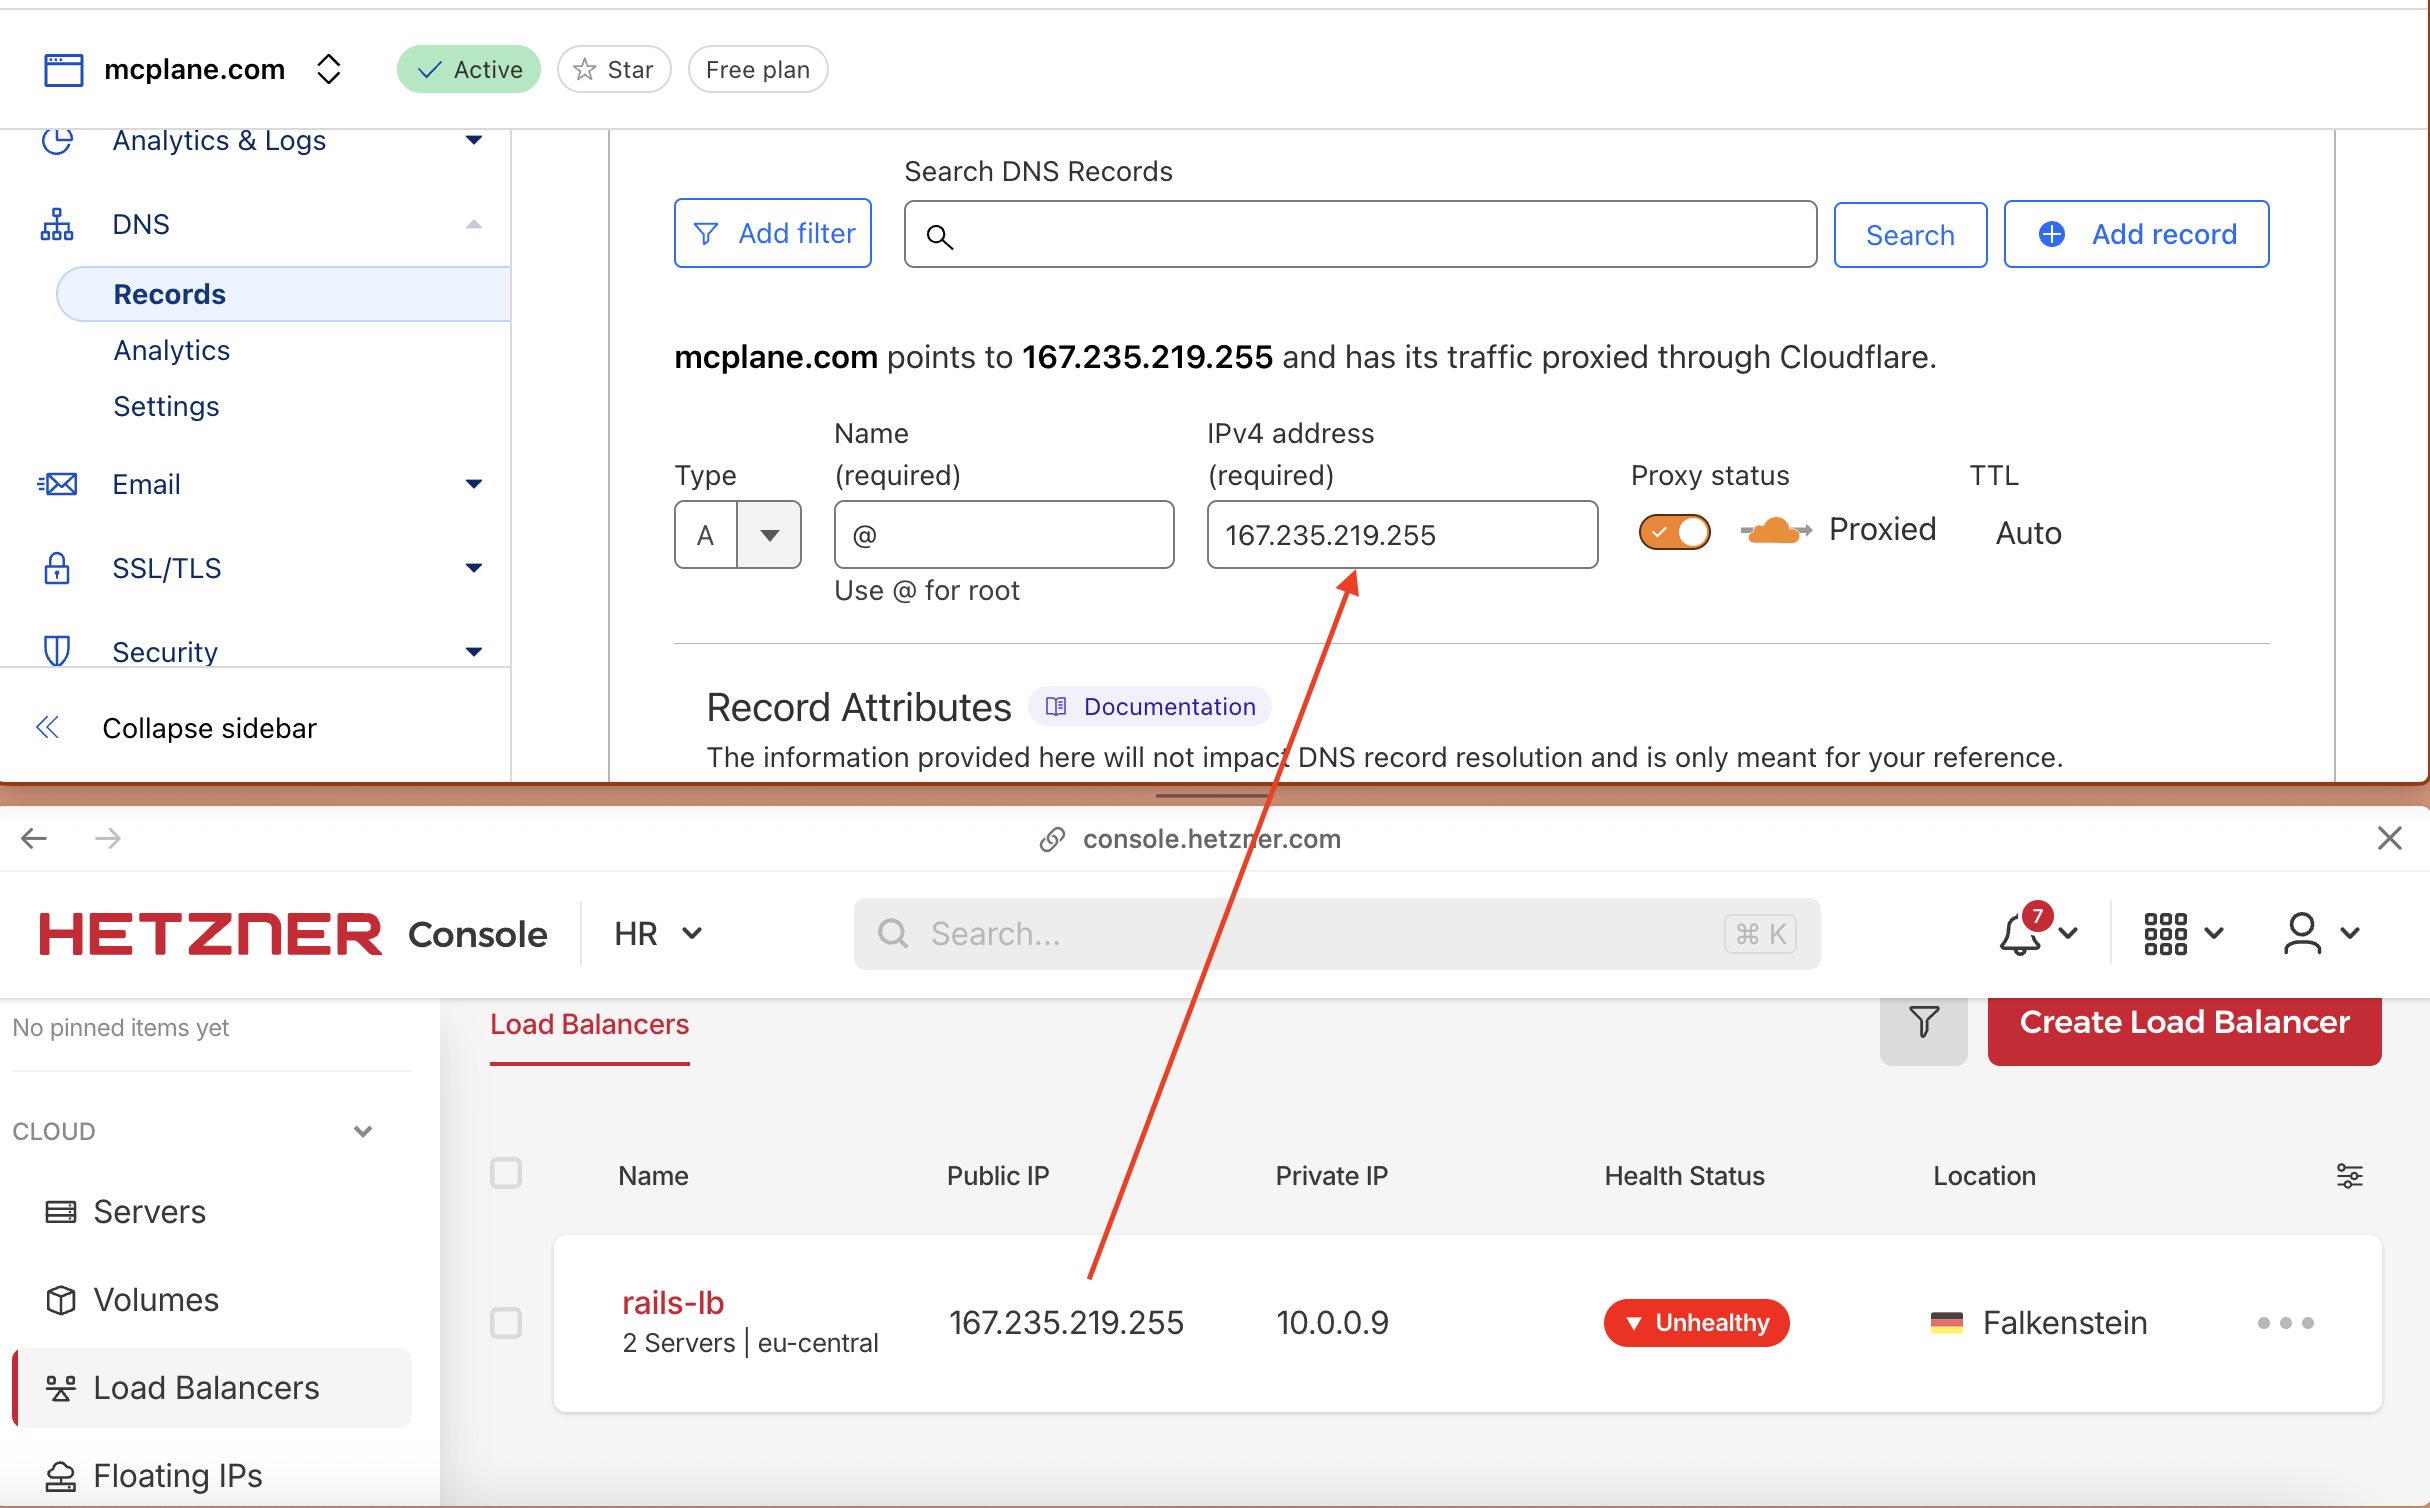Expand the Email menu arrow
Image resolution: width=2430 pixels, height=1508 pixels.
[x=474, y=484]
